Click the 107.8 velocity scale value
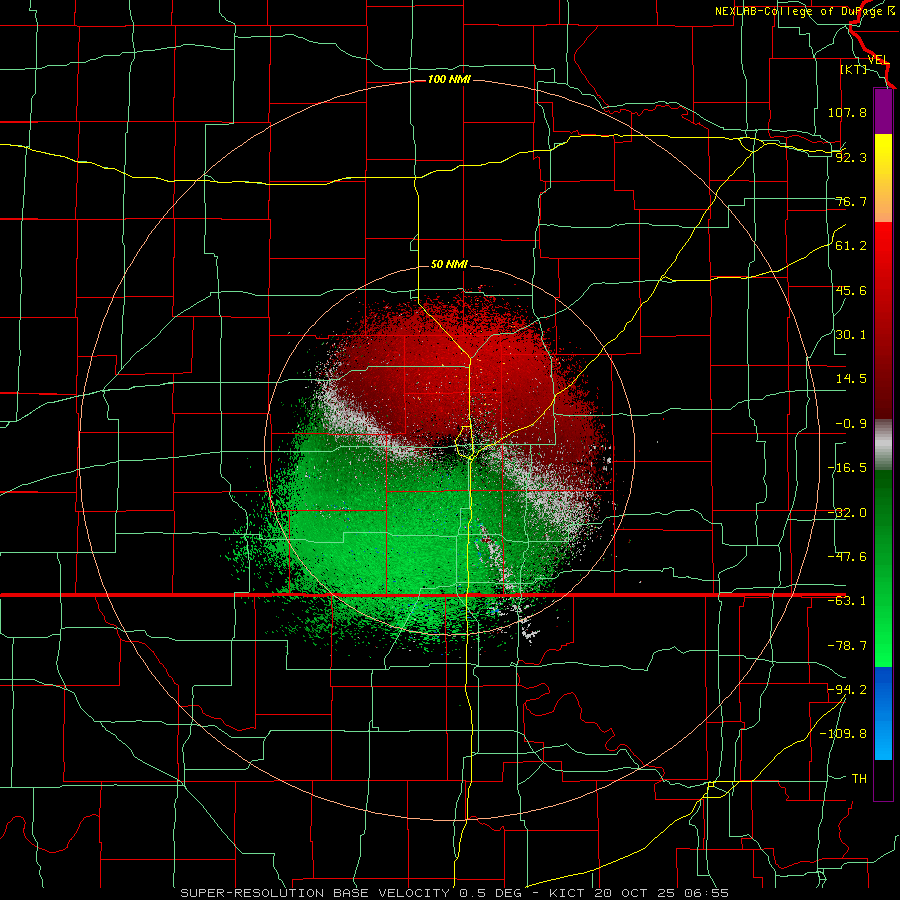900x900 pixels. (847, 112)
